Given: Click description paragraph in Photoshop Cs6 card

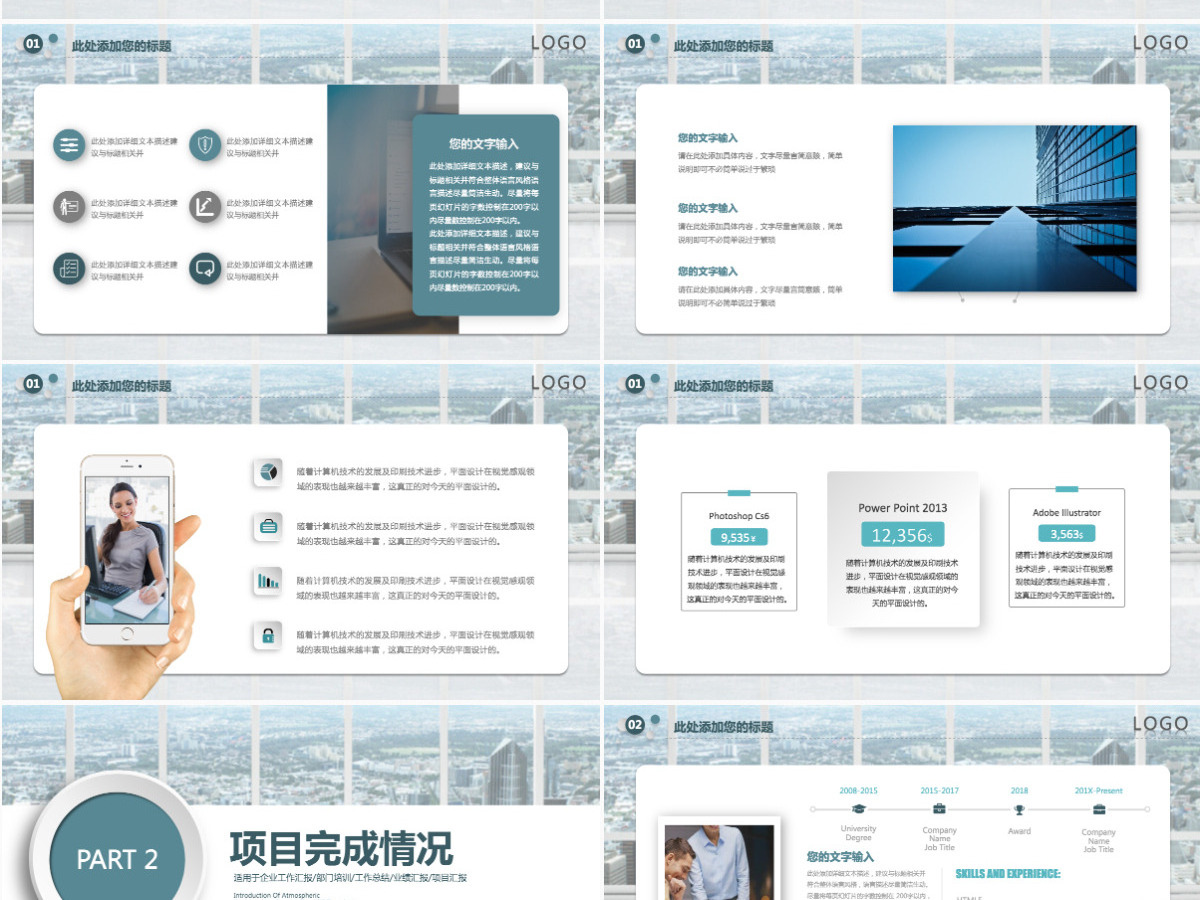Looking at the screenshot, I should pyautogui.click(x=739, y=580).
